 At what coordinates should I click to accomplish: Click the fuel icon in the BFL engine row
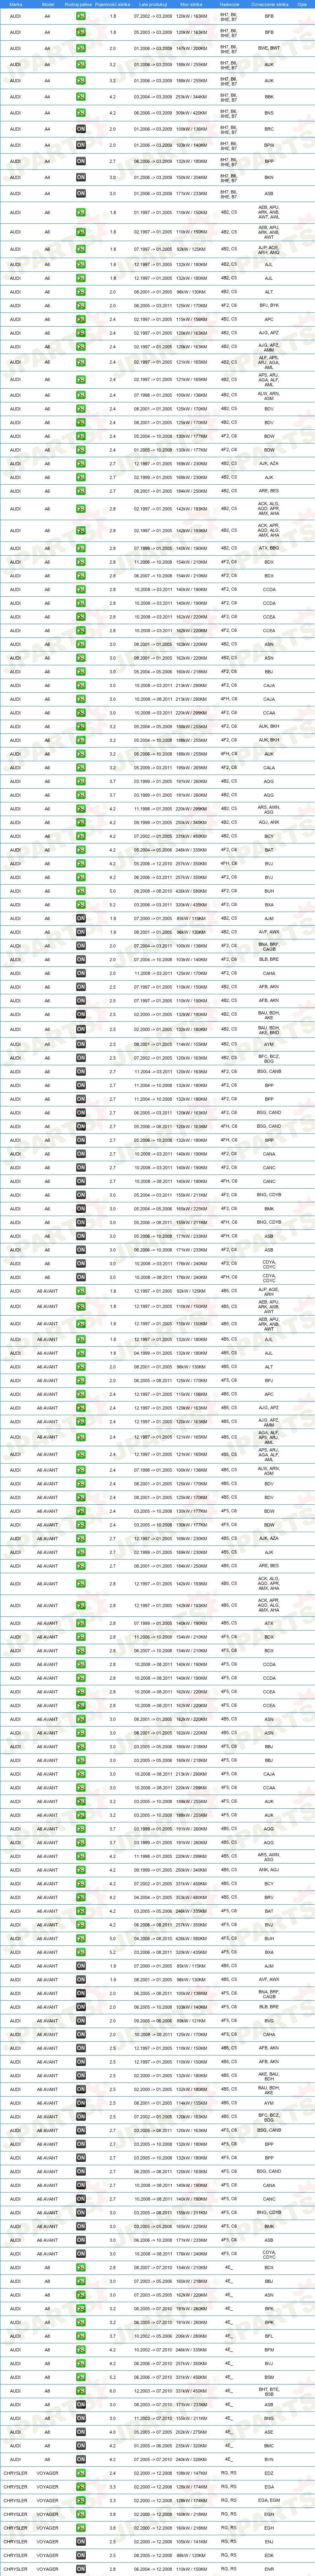pyautogui.click(x=81, y=2336)
